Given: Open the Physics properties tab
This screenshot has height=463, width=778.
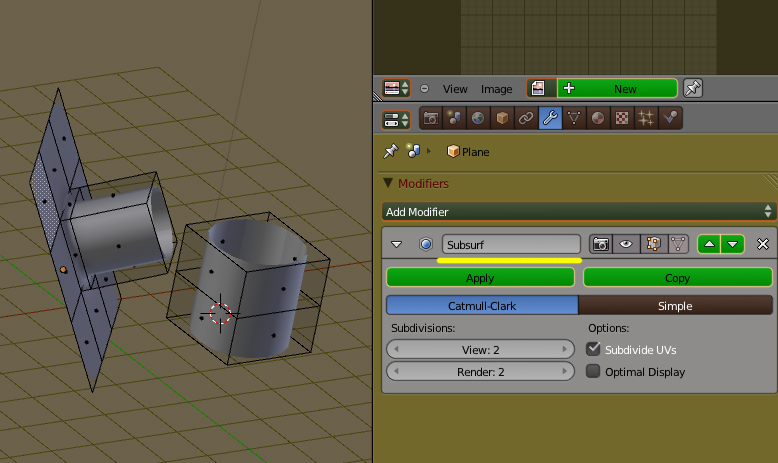Looking at the screenshot, I should 670,118.
